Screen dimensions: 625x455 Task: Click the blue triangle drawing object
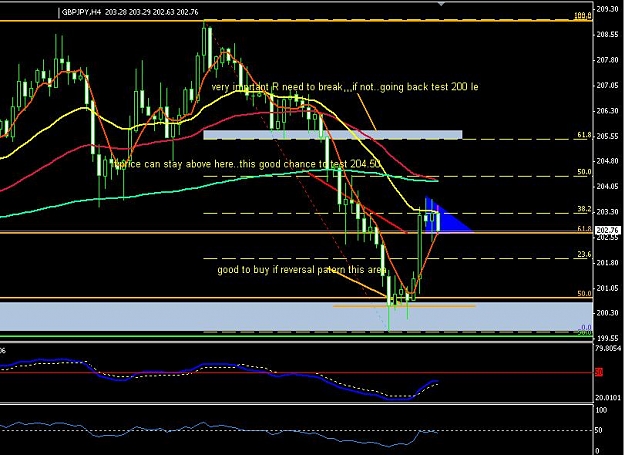(x=446, y=217)
